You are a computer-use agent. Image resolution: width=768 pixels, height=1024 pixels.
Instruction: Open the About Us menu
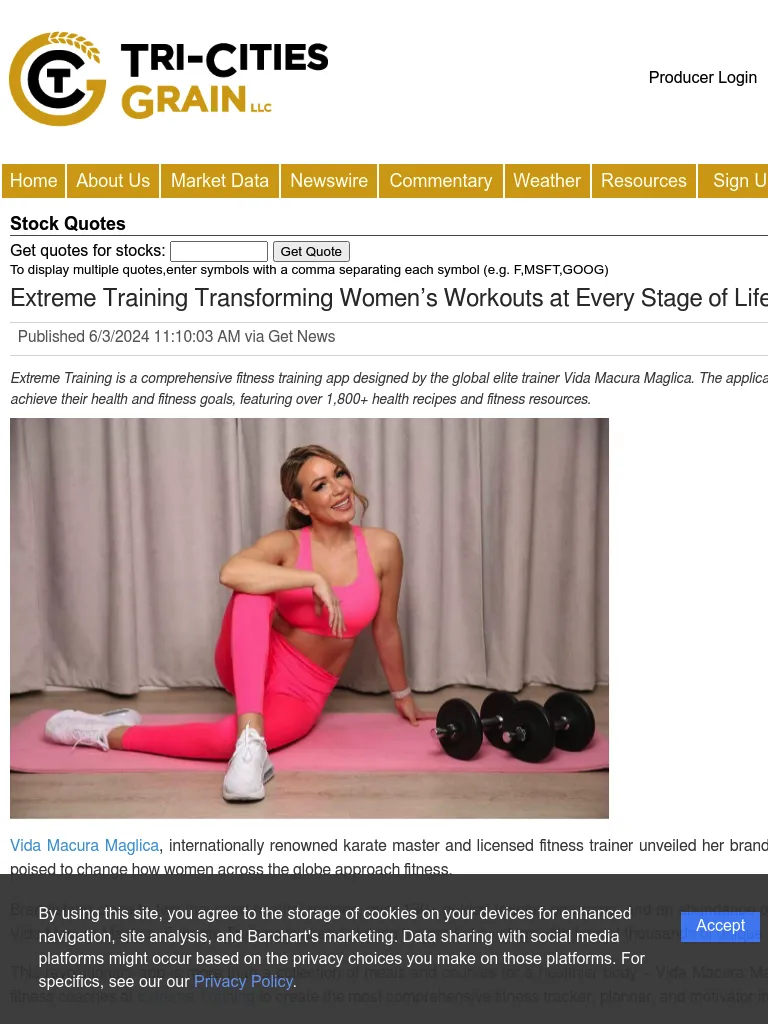point(113,181)
